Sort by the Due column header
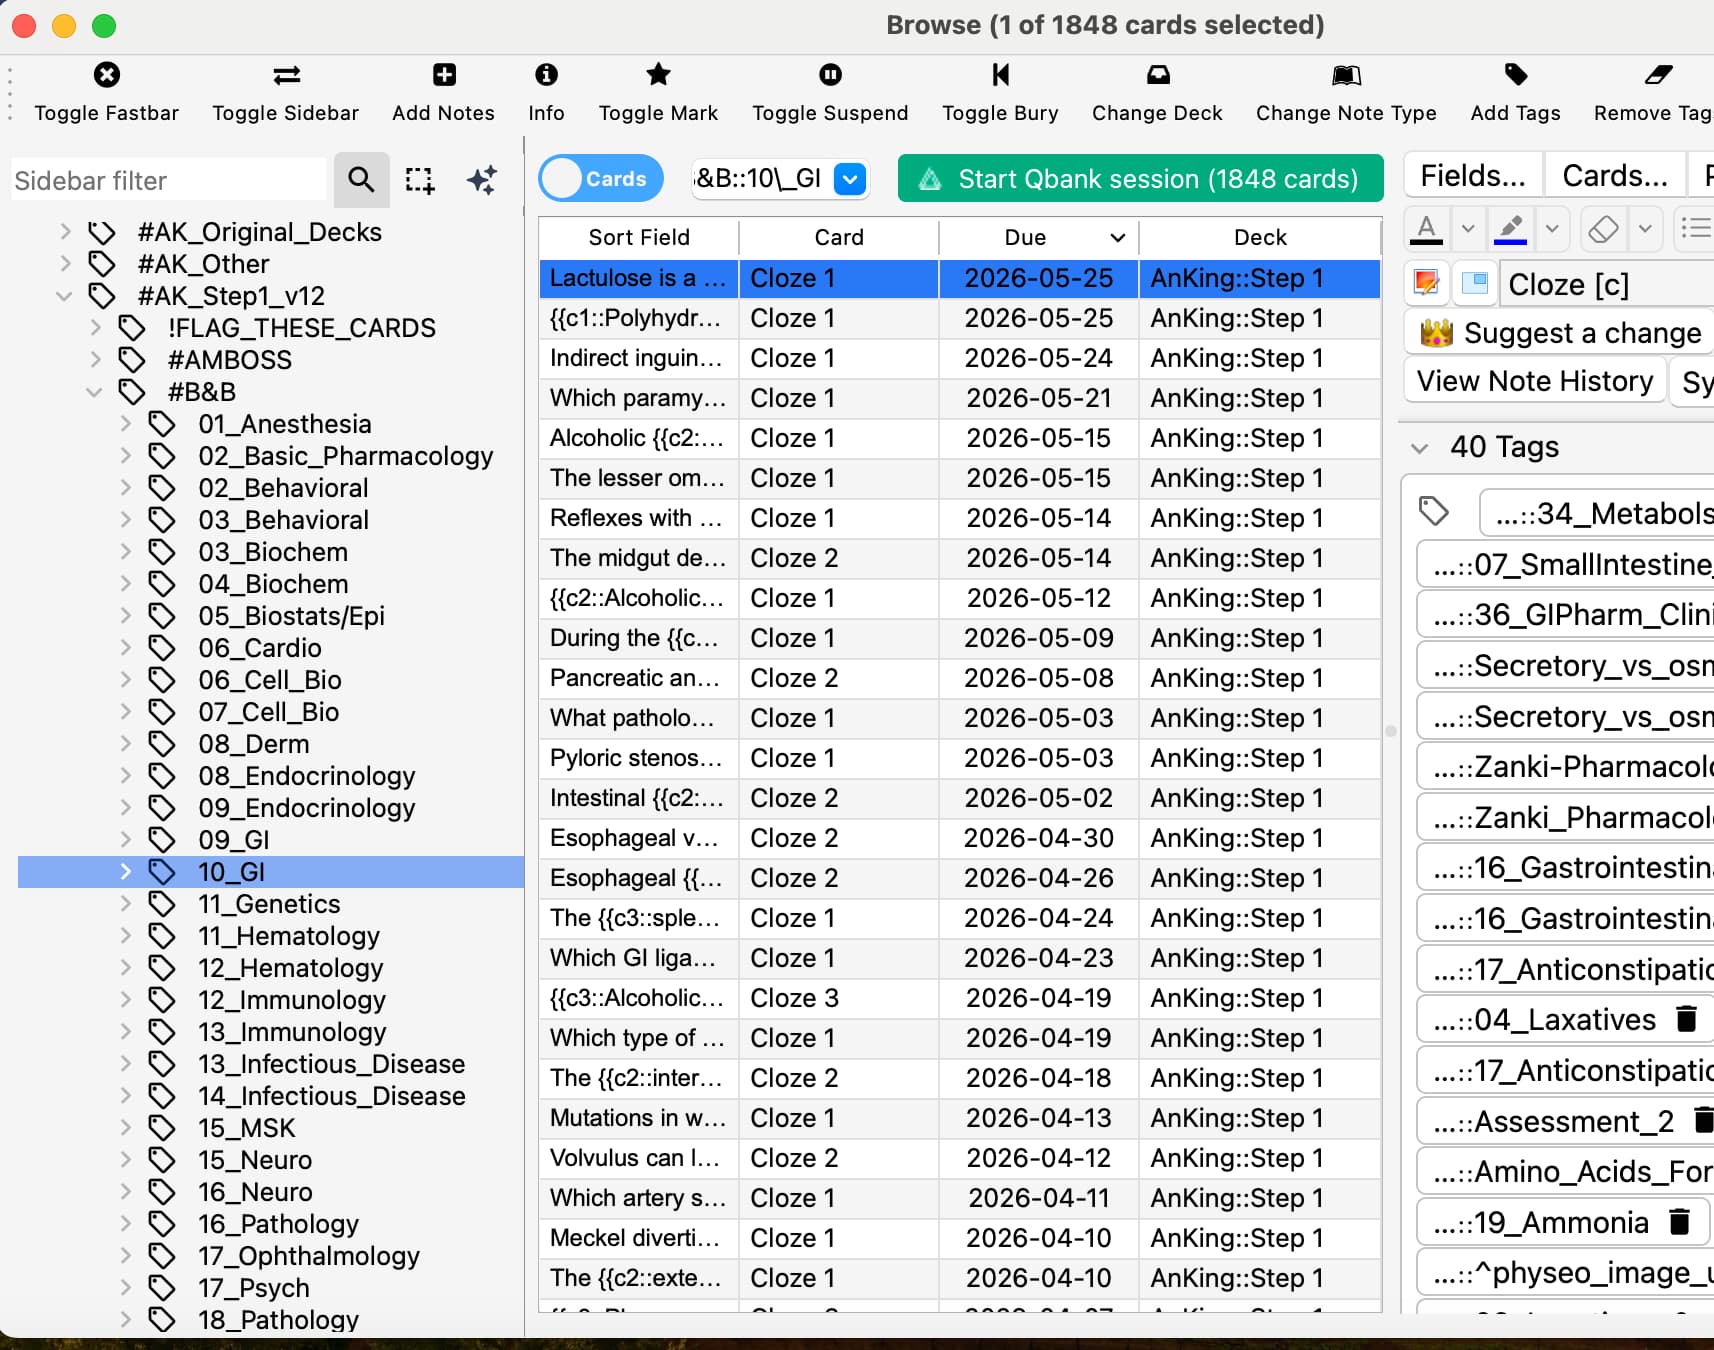1714x1350 pixels. [x=1025, y=237]
